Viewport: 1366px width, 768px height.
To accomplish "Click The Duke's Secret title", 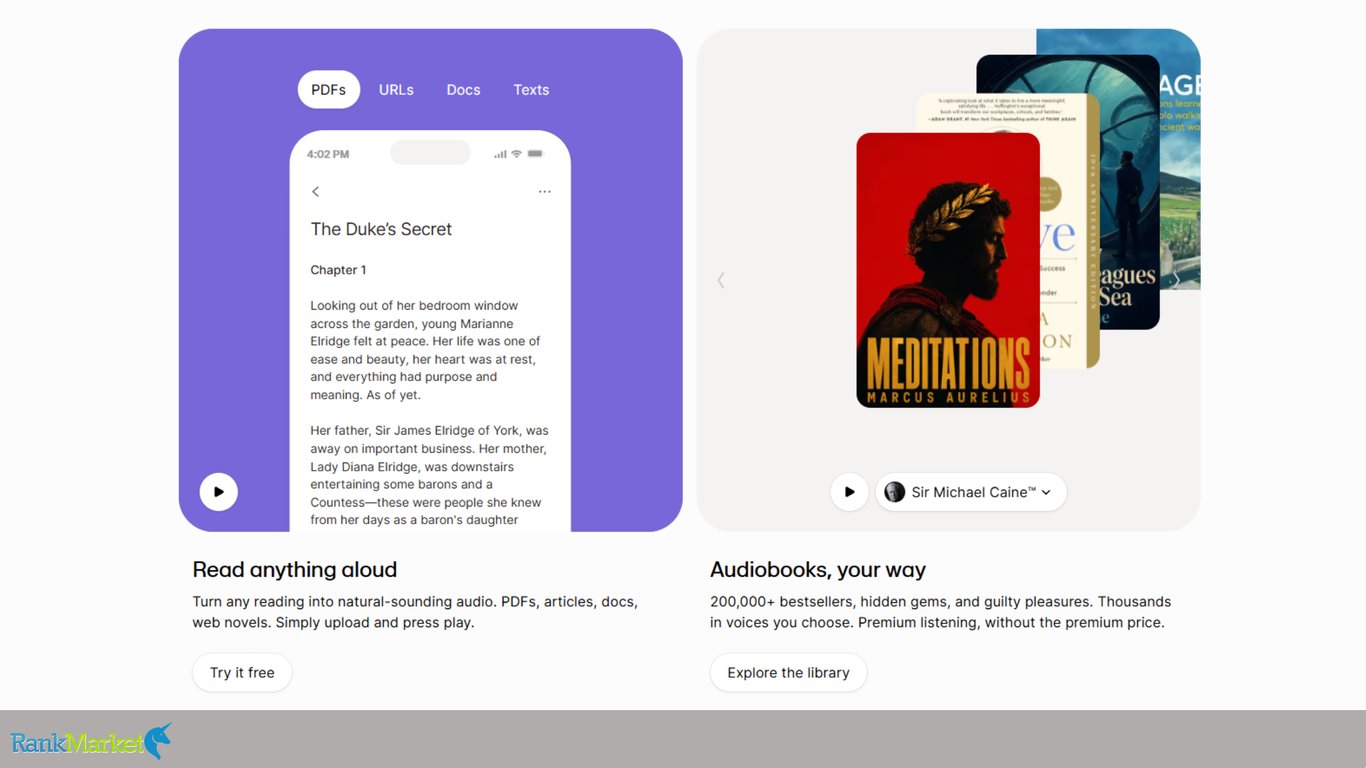I will click(x=381, y=229).
